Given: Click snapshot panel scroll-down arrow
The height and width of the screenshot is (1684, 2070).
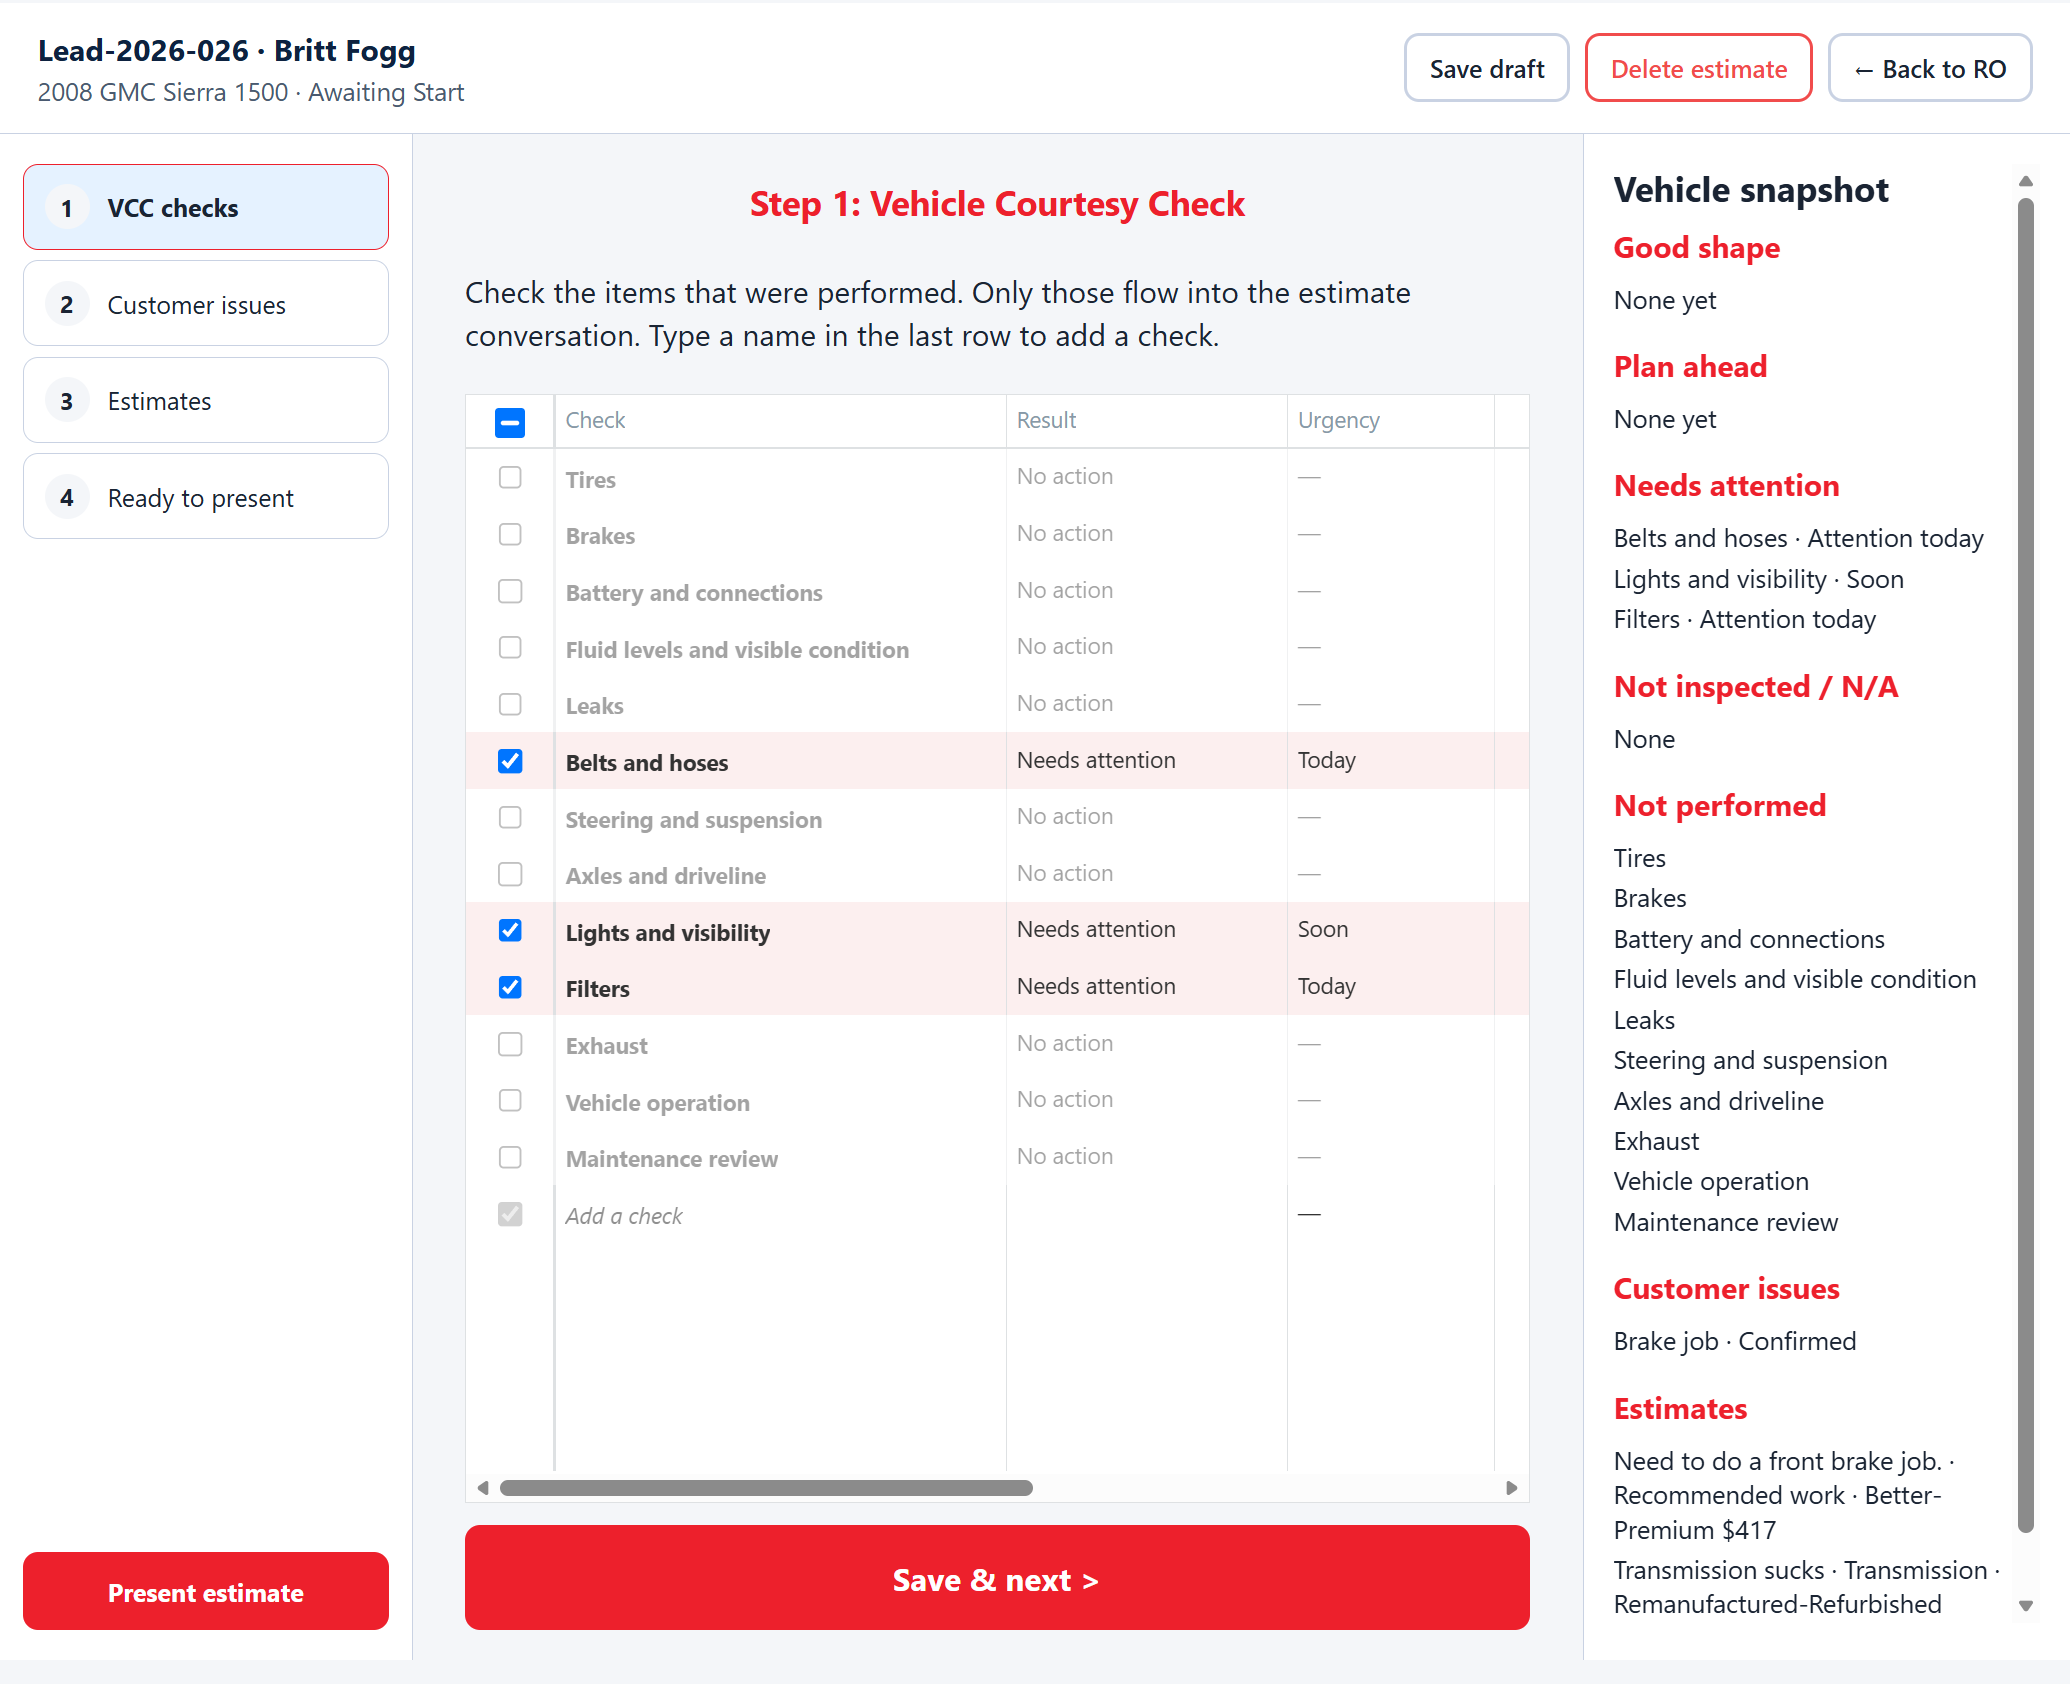Looking at the screenshot, I should click(2026, 1606).
